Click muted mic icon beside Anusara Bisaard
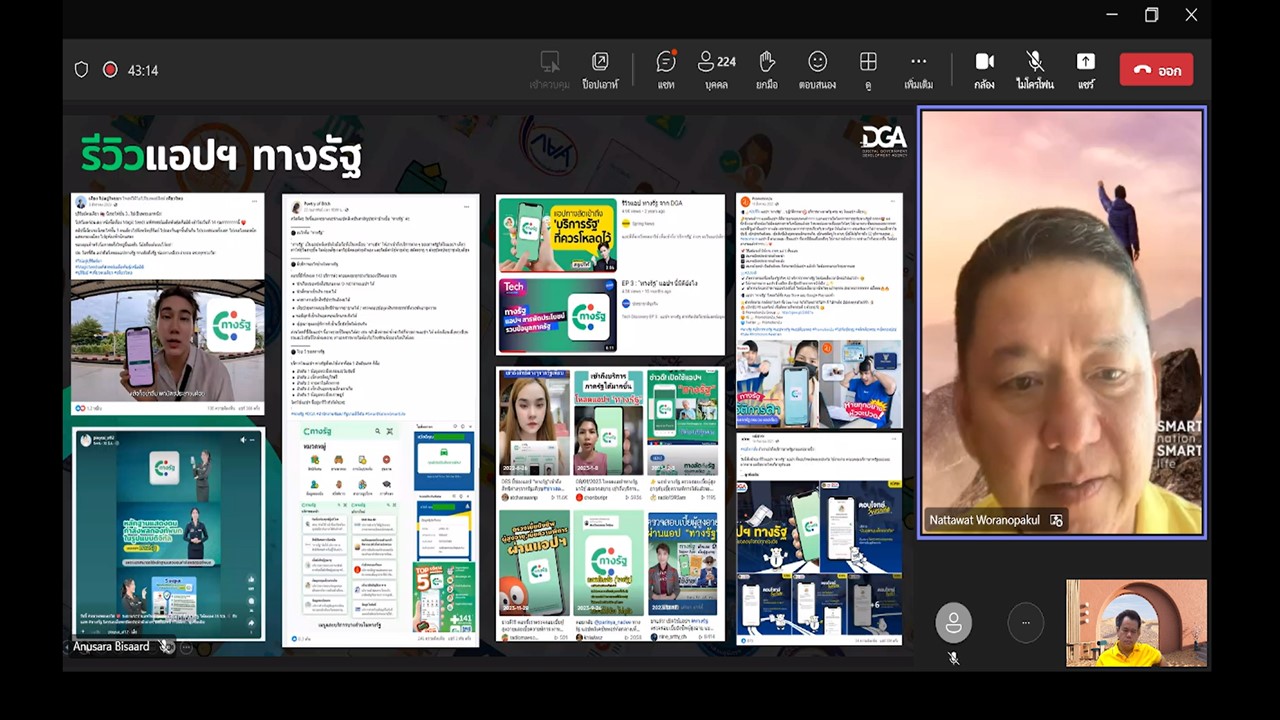Viewport: 1280px width, 720px height. pos(166,647)
